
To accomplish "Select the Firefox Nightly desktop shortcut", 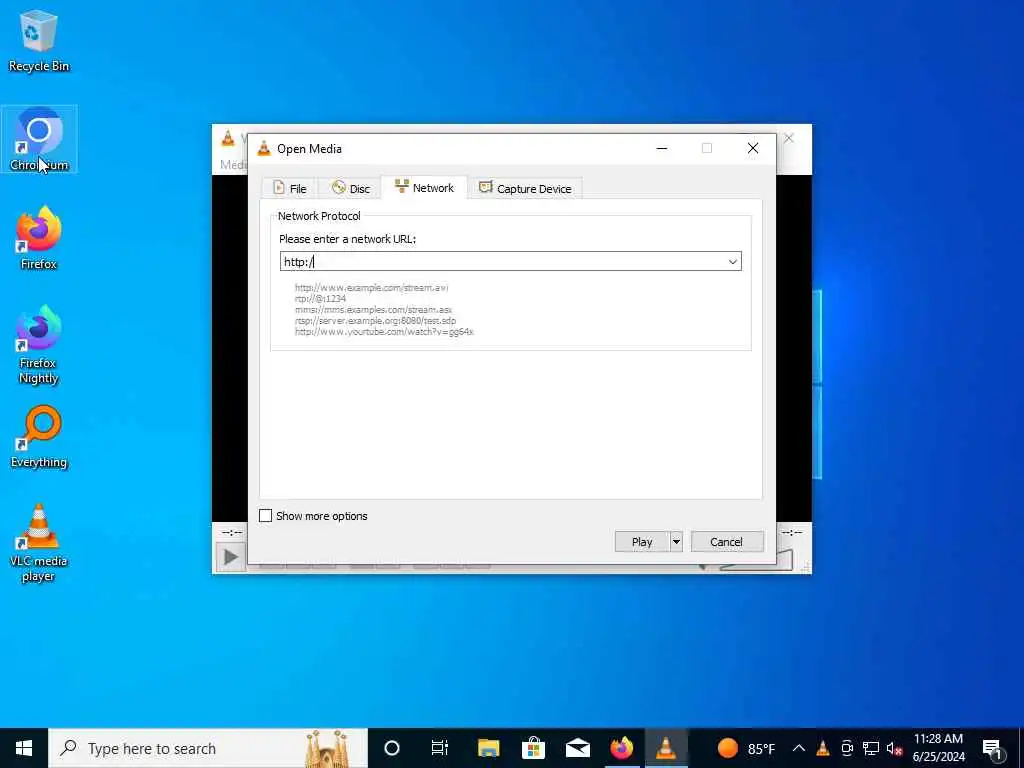I will (39, 345).
